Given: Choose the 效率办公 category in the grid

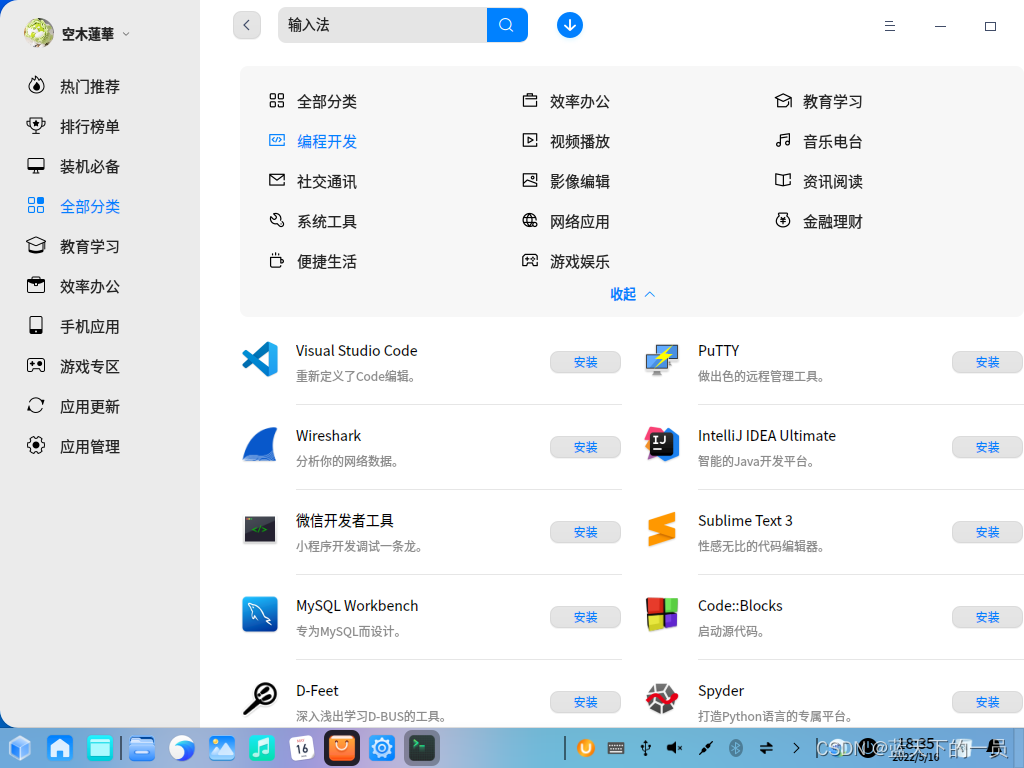Looking at the screenshot, I should click(566, 101).
